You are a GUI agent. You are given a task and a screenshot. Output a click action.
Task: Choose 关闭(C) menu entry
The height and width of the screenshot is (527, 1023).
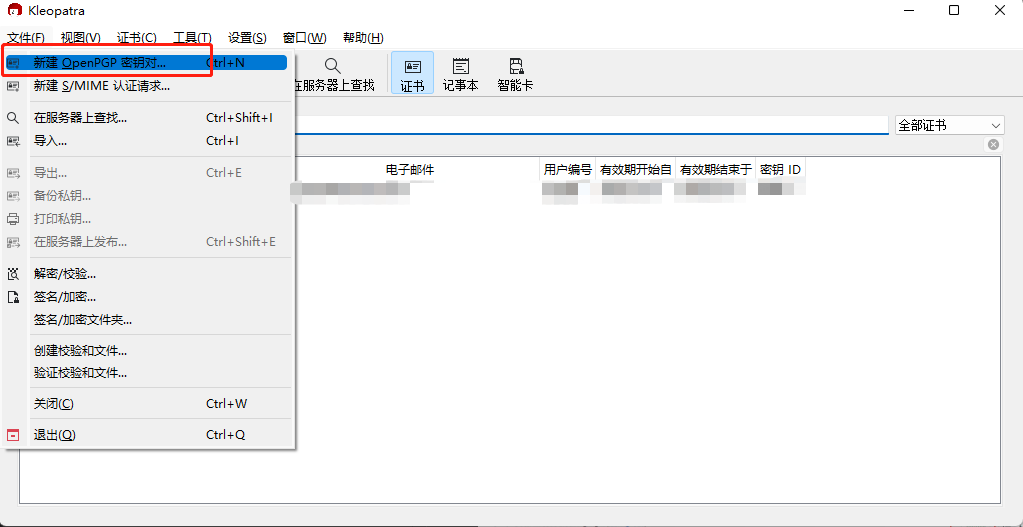(147, 404)
